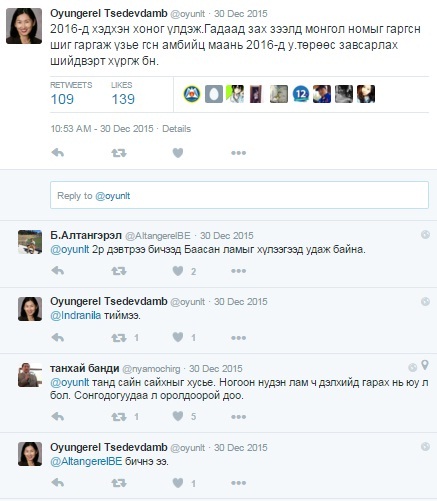Retweet Б.Алтангэрэл's reply
The image size is (437, 501).
coord(119,271)
